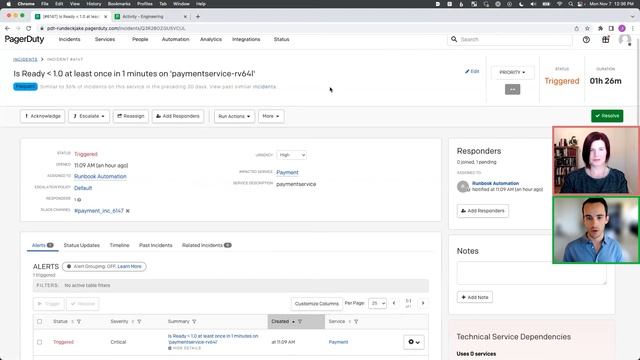Reload the page
This screenshot has height=360, width=640.
tap(29, 28)
